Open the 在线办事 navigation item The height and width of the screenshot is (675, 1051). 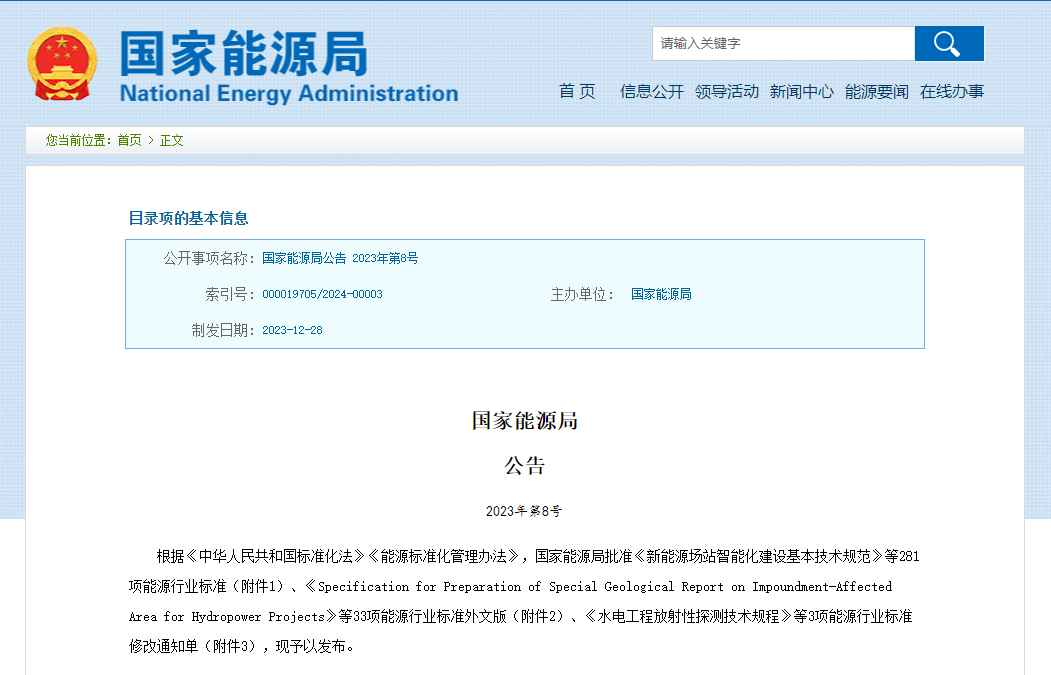pos(952,92)
